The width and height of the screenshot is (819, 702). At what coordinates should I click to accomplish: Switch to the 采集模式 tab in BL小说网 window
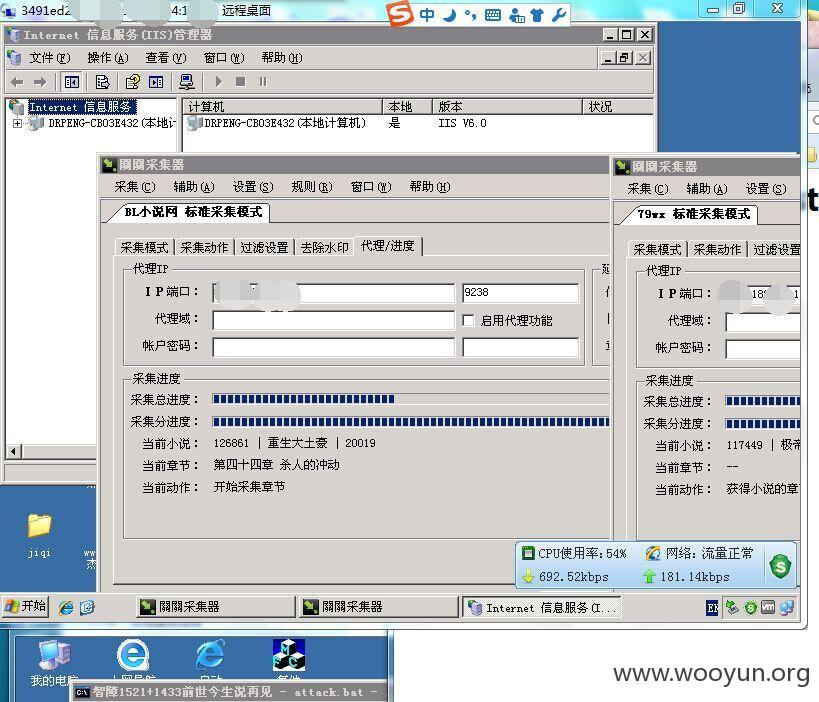pyautogui.click(x=145, y=248)
